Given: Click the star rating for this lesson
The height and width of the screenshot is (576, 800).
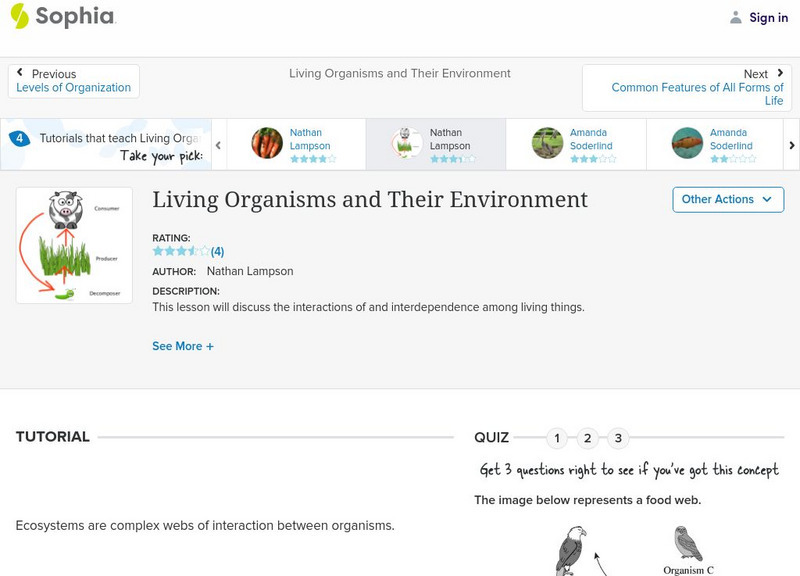Looking at the screenshot, I should coord(180,251).
